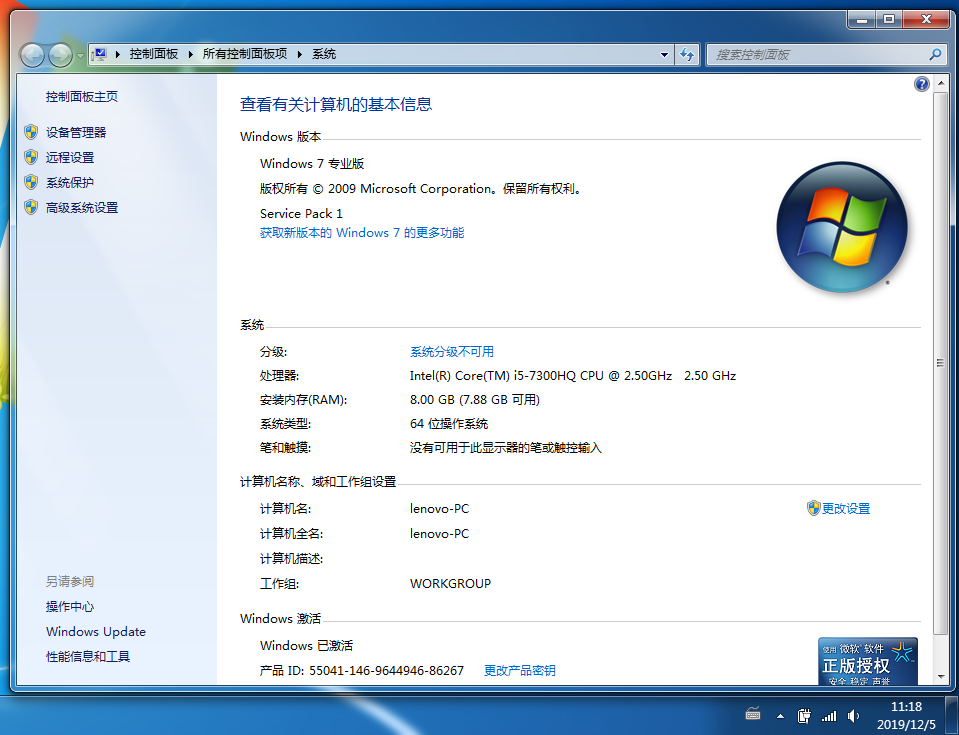Show hidden tray icons with up arrow

point(780,716)
